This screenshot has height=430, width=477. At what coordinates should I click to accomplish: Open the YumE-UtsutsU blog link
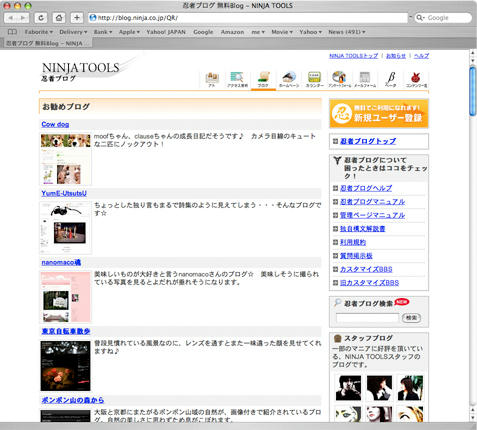coord(64,193)
